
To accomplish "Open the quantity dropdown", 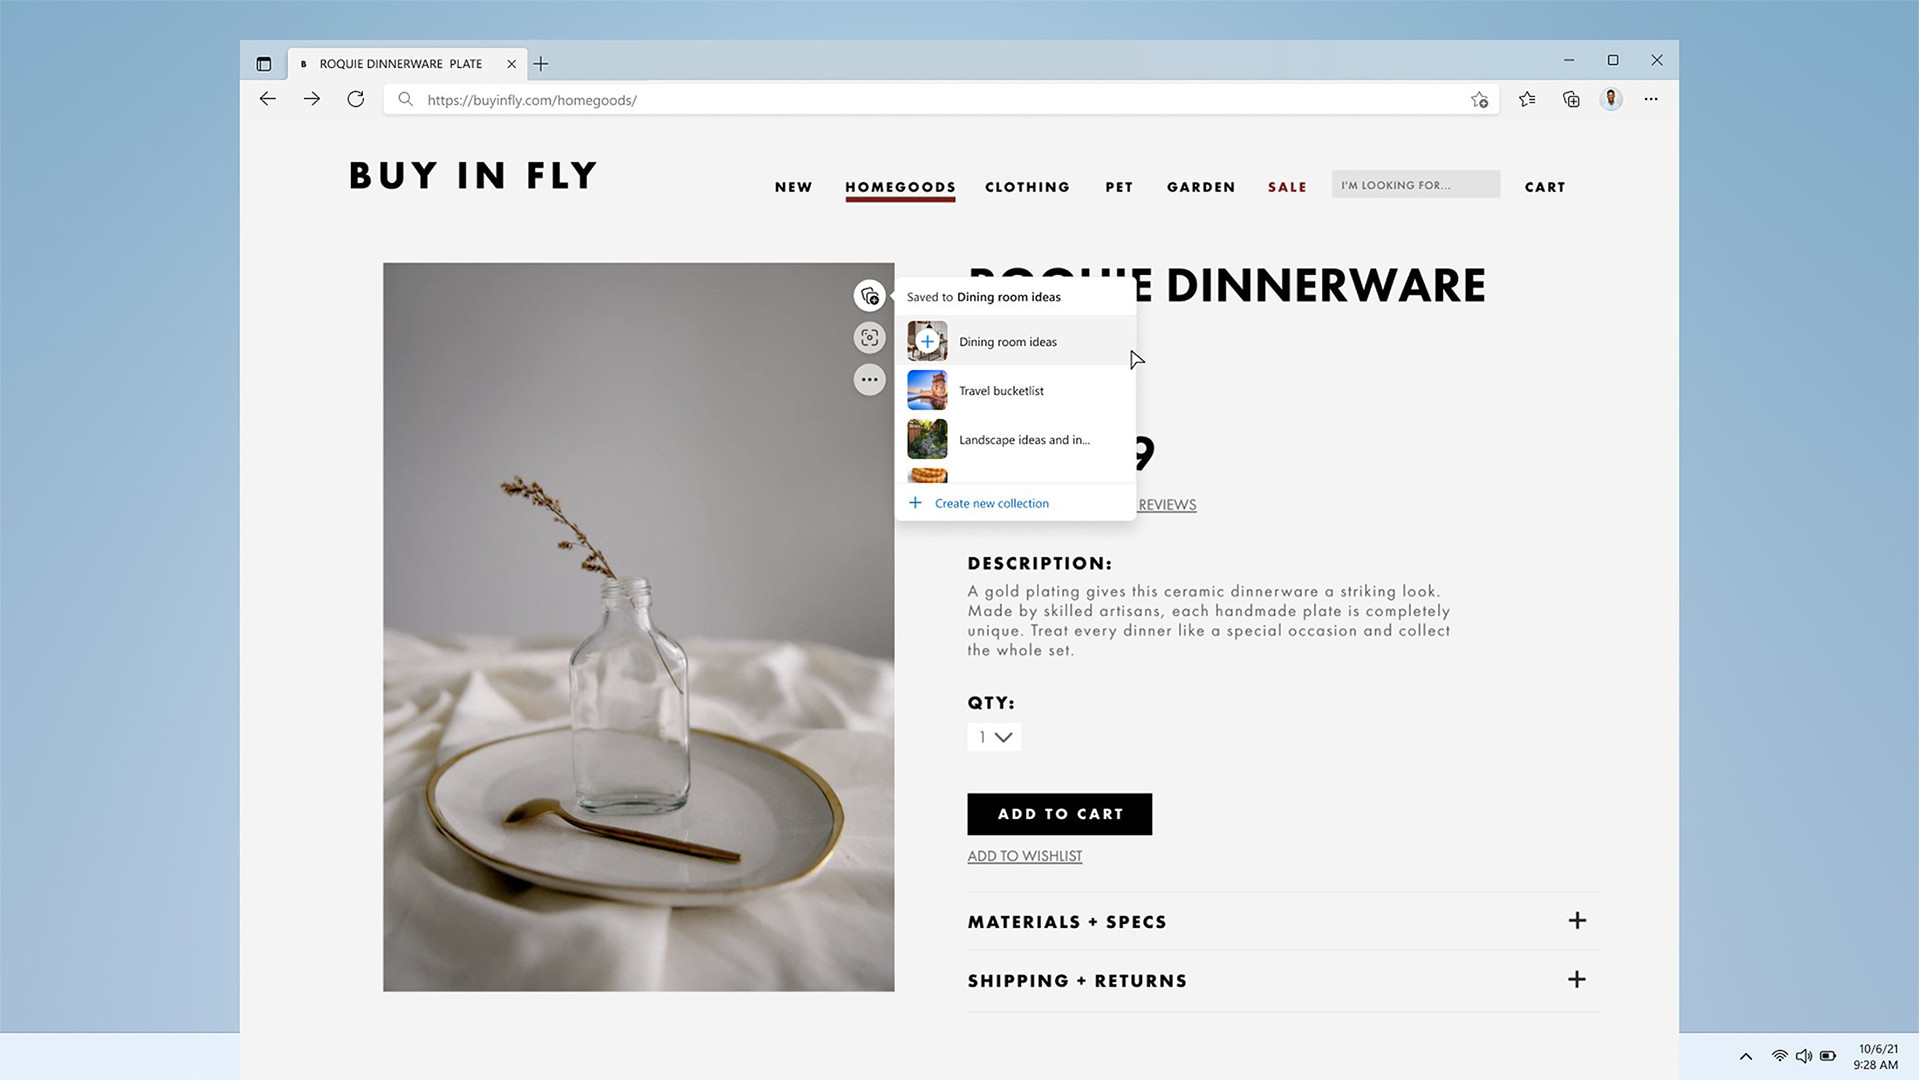I will 993,736.
